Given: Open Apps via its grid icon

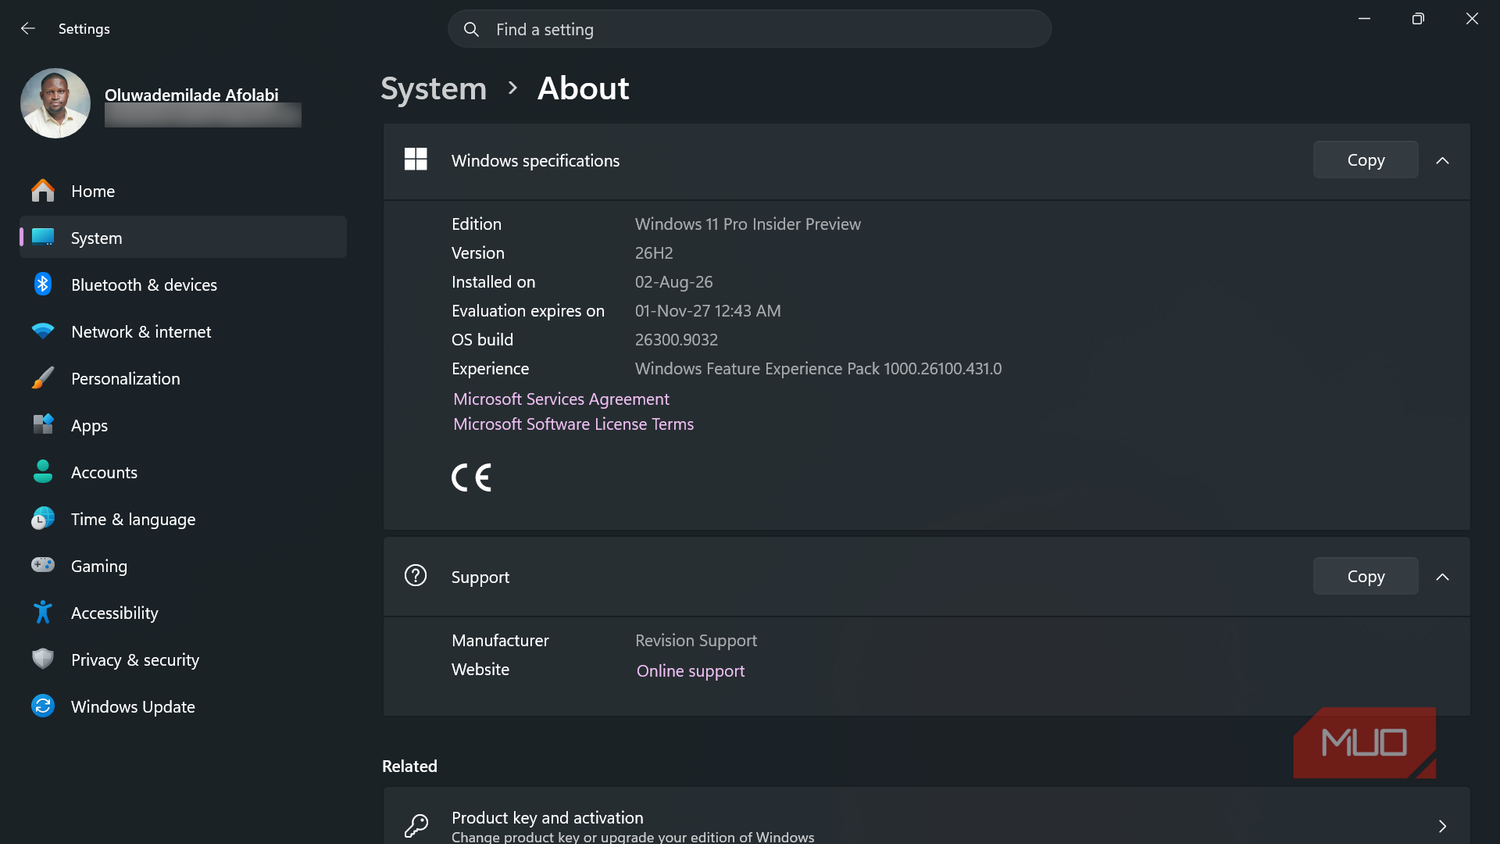Looking at the screenshot, I should pos(43,424).
